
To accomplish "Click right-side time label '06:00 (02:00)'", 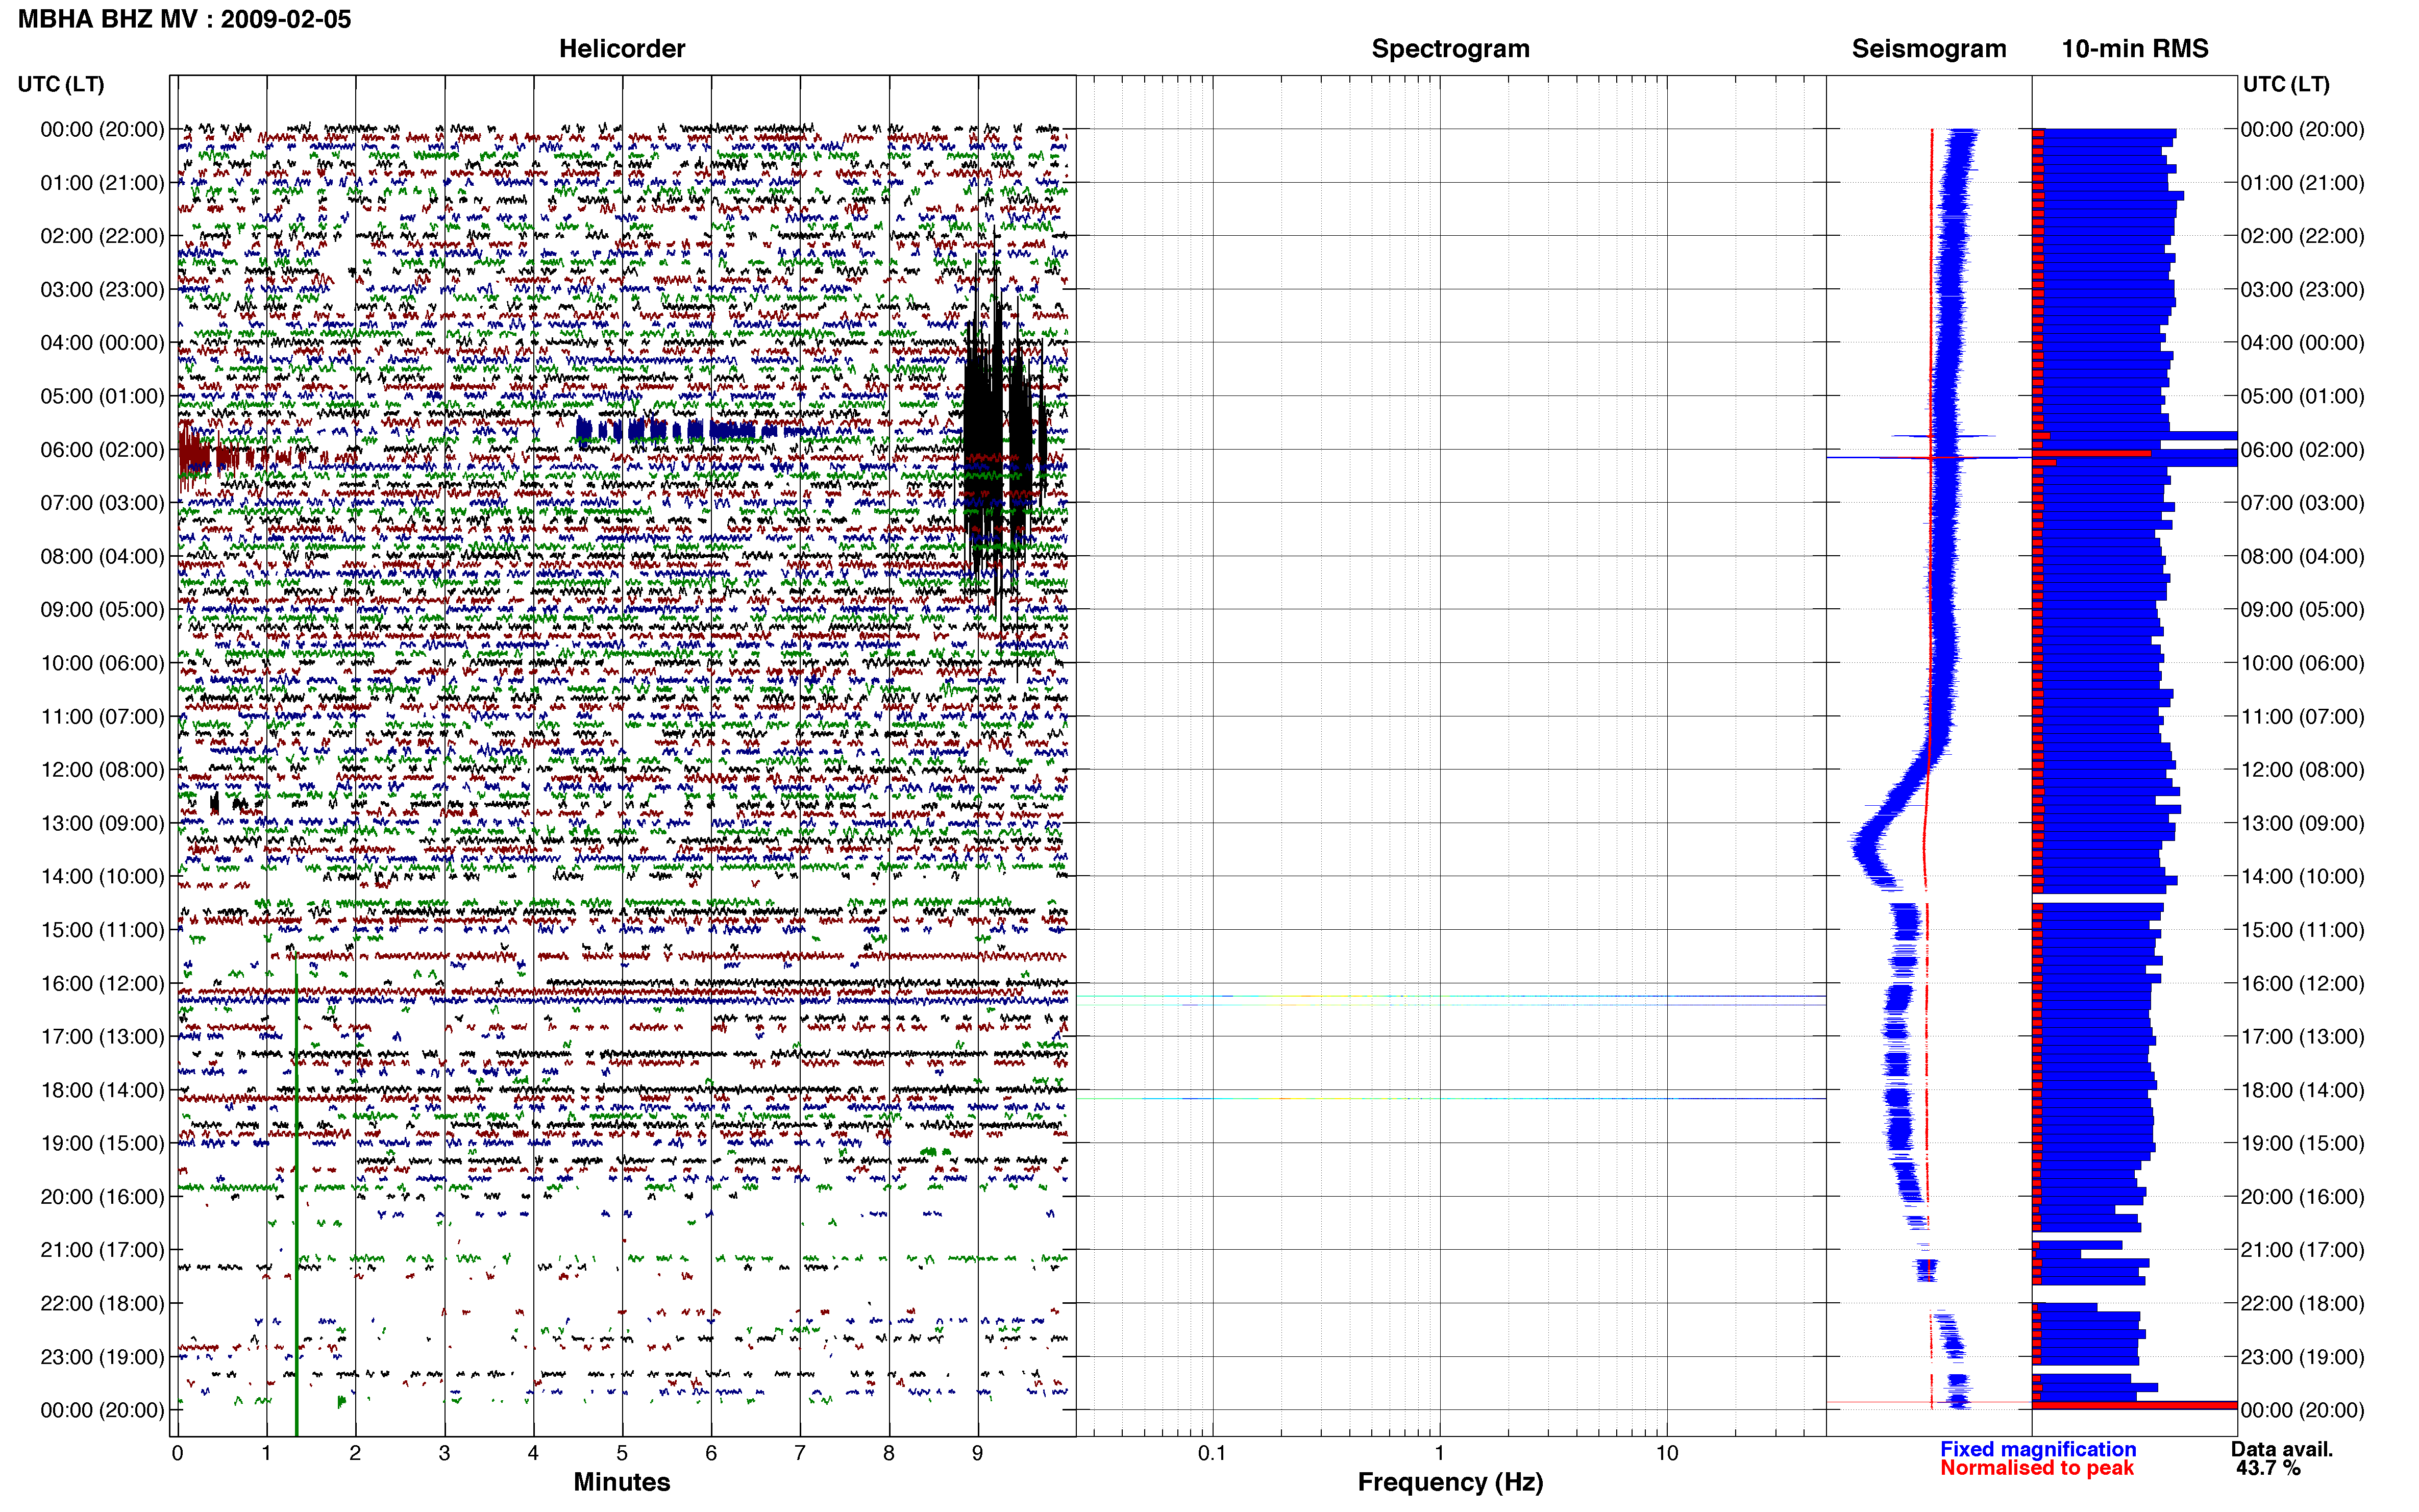I will pyautogui.click(x=2303, y=450).
